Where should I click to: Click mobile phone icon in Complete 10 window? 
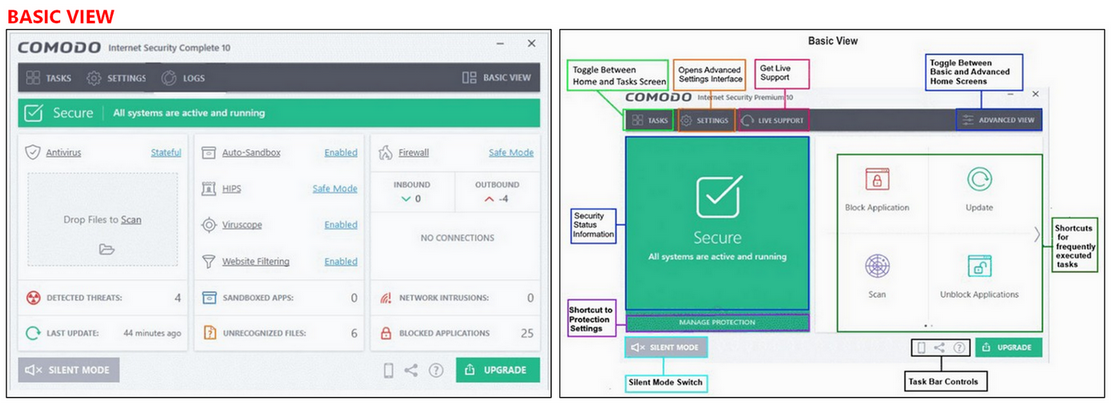pyautogui.click(x=389, y=371)
